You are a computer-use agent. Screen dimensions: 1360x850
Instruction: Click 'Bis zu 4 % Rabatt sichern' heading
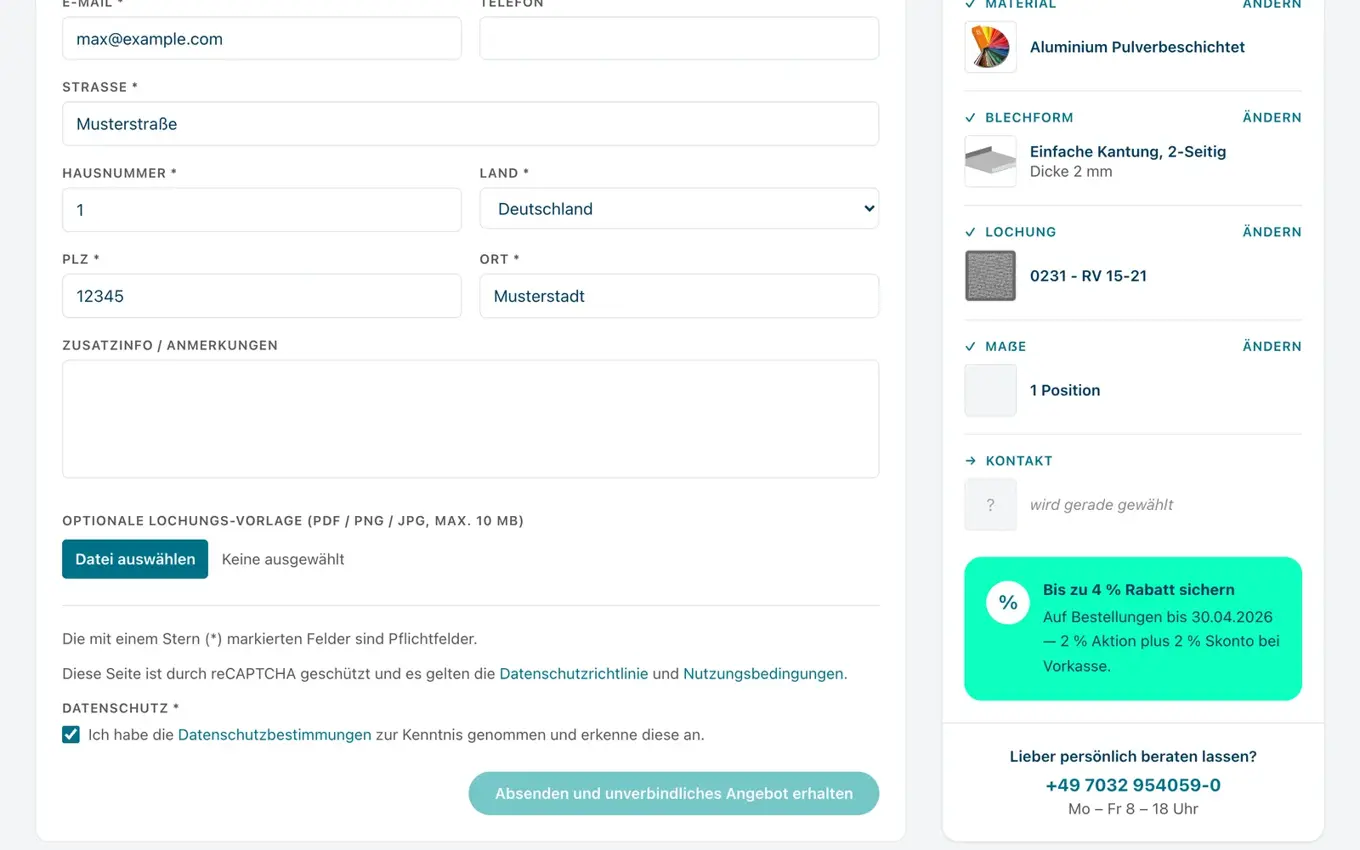point(1139,590)
